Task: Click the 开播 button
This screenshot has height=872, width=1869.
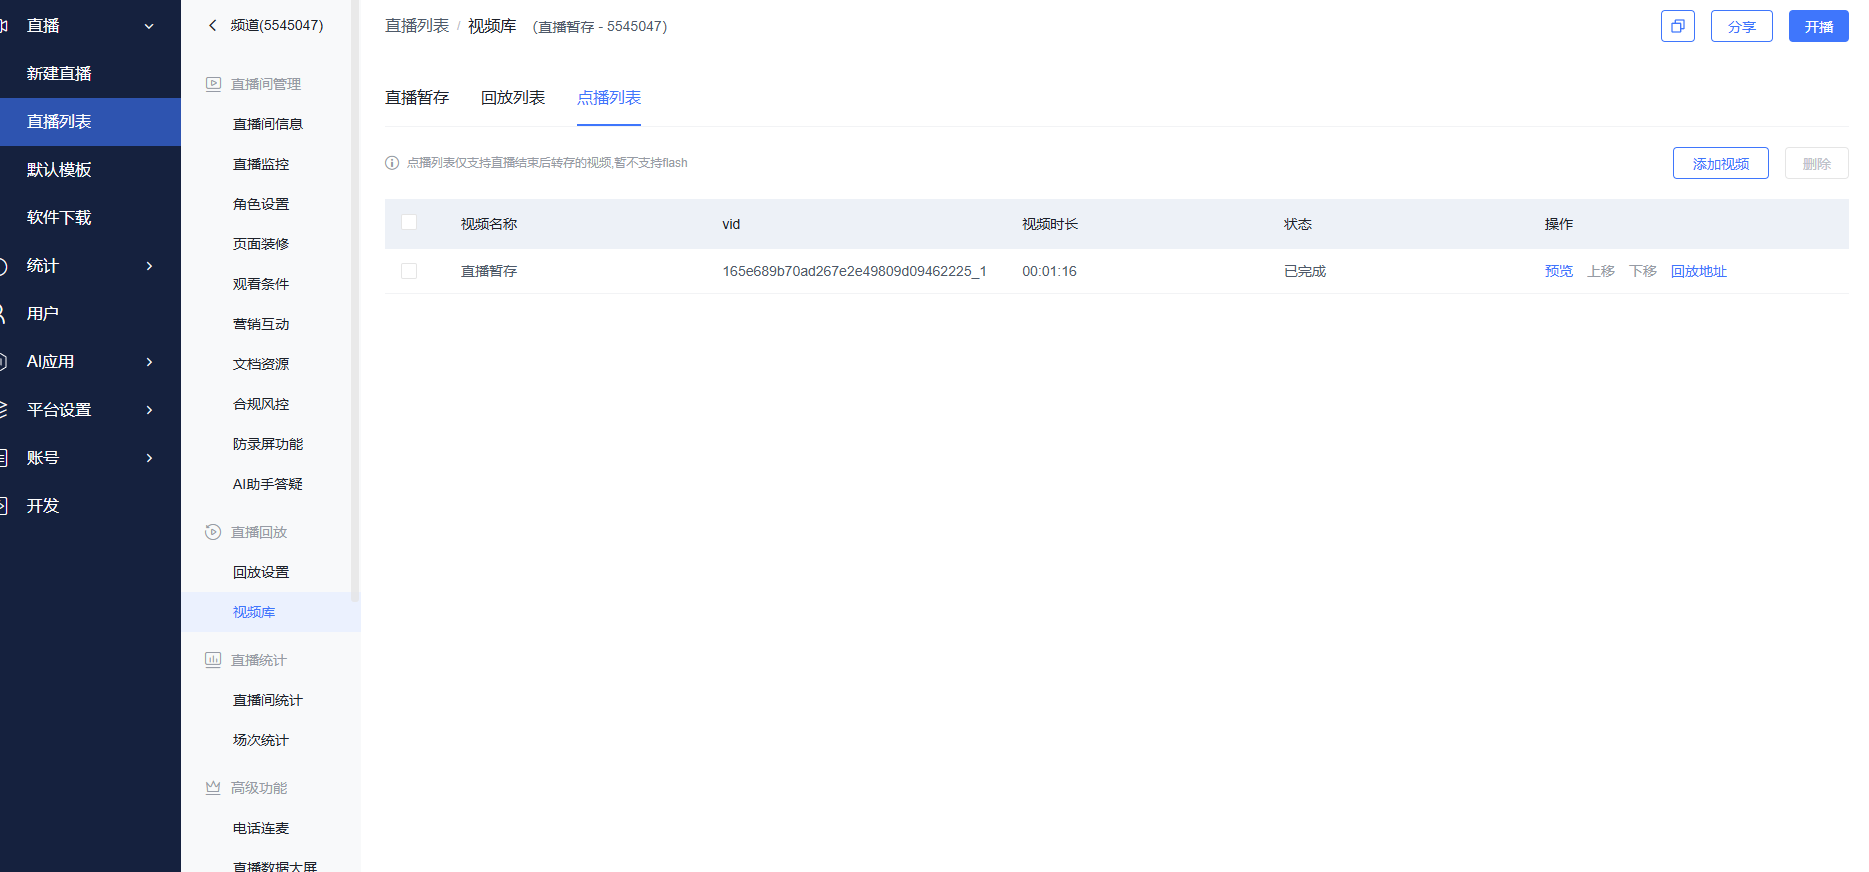Action: pos(1819,26)
